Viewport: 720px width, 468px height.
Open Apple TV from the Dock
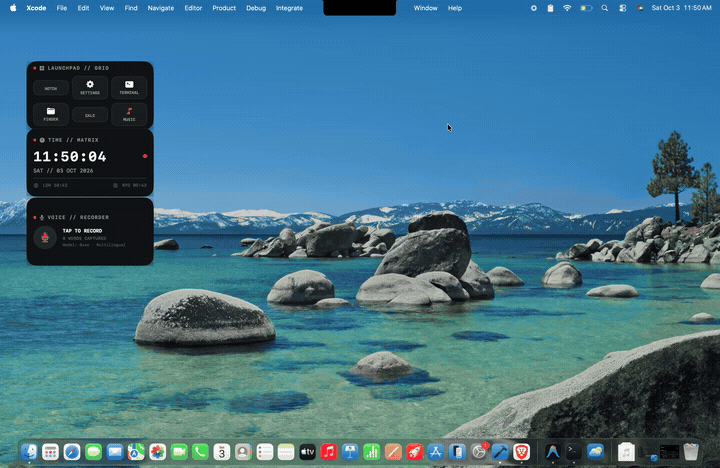click(308, 452)
